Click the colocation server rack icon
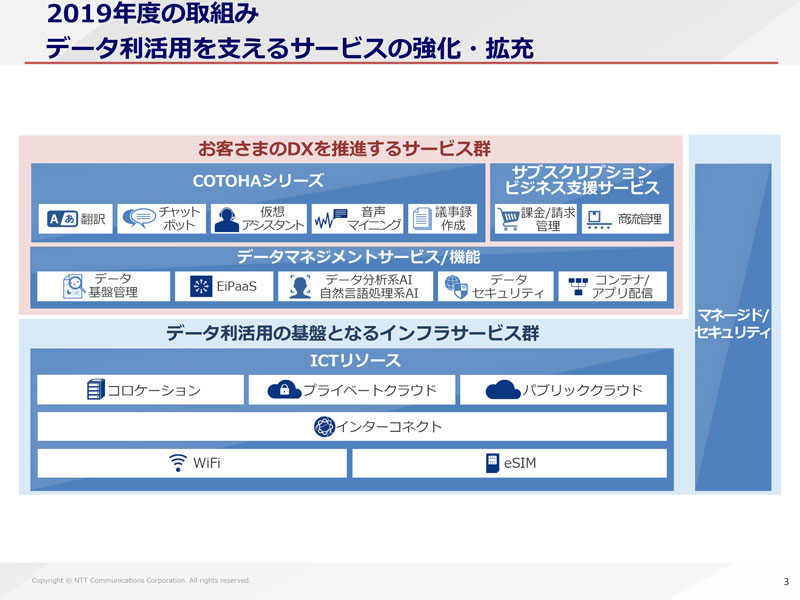The height and width of the screenshot is (600, 800). [95, 389]
